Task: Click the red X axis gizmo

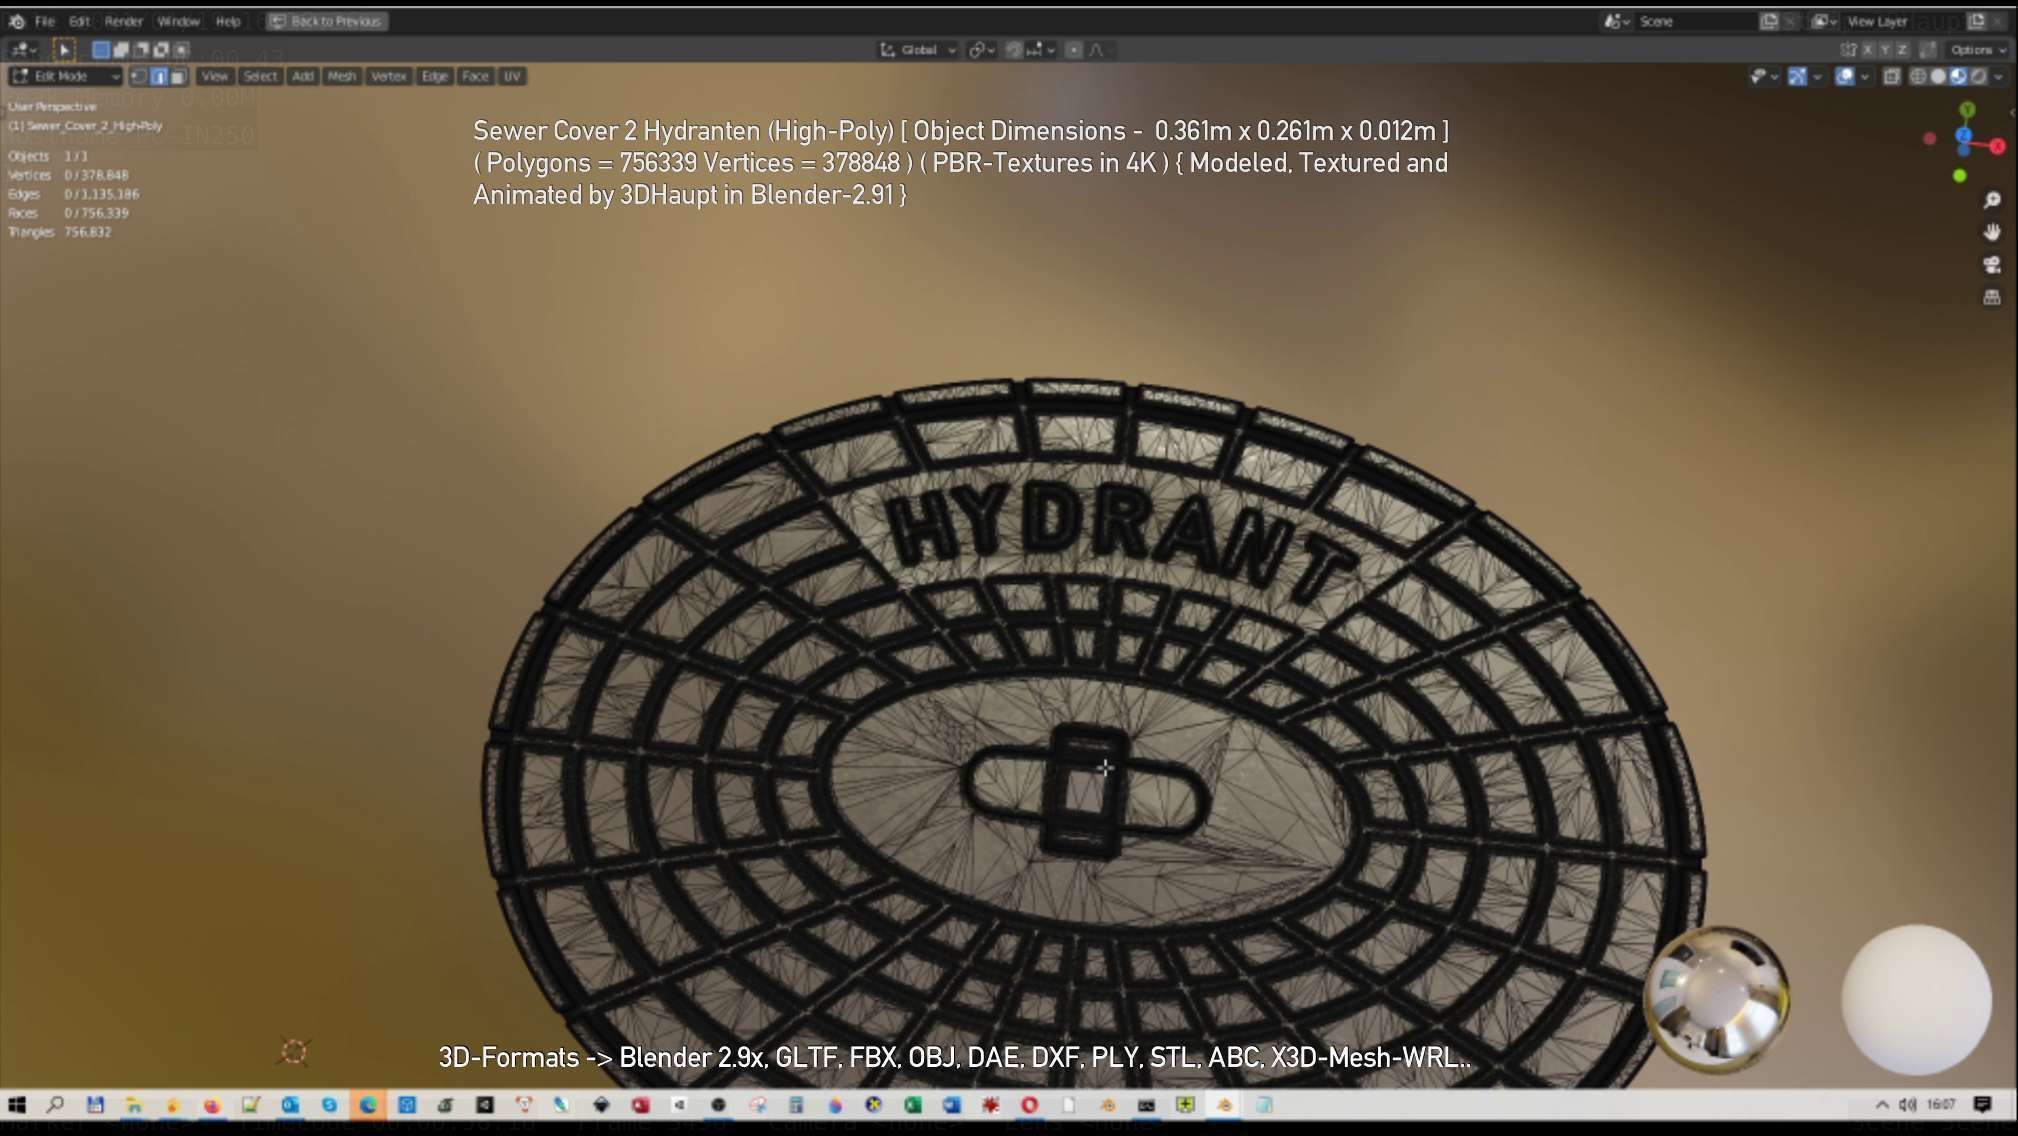Action: 1997,147
